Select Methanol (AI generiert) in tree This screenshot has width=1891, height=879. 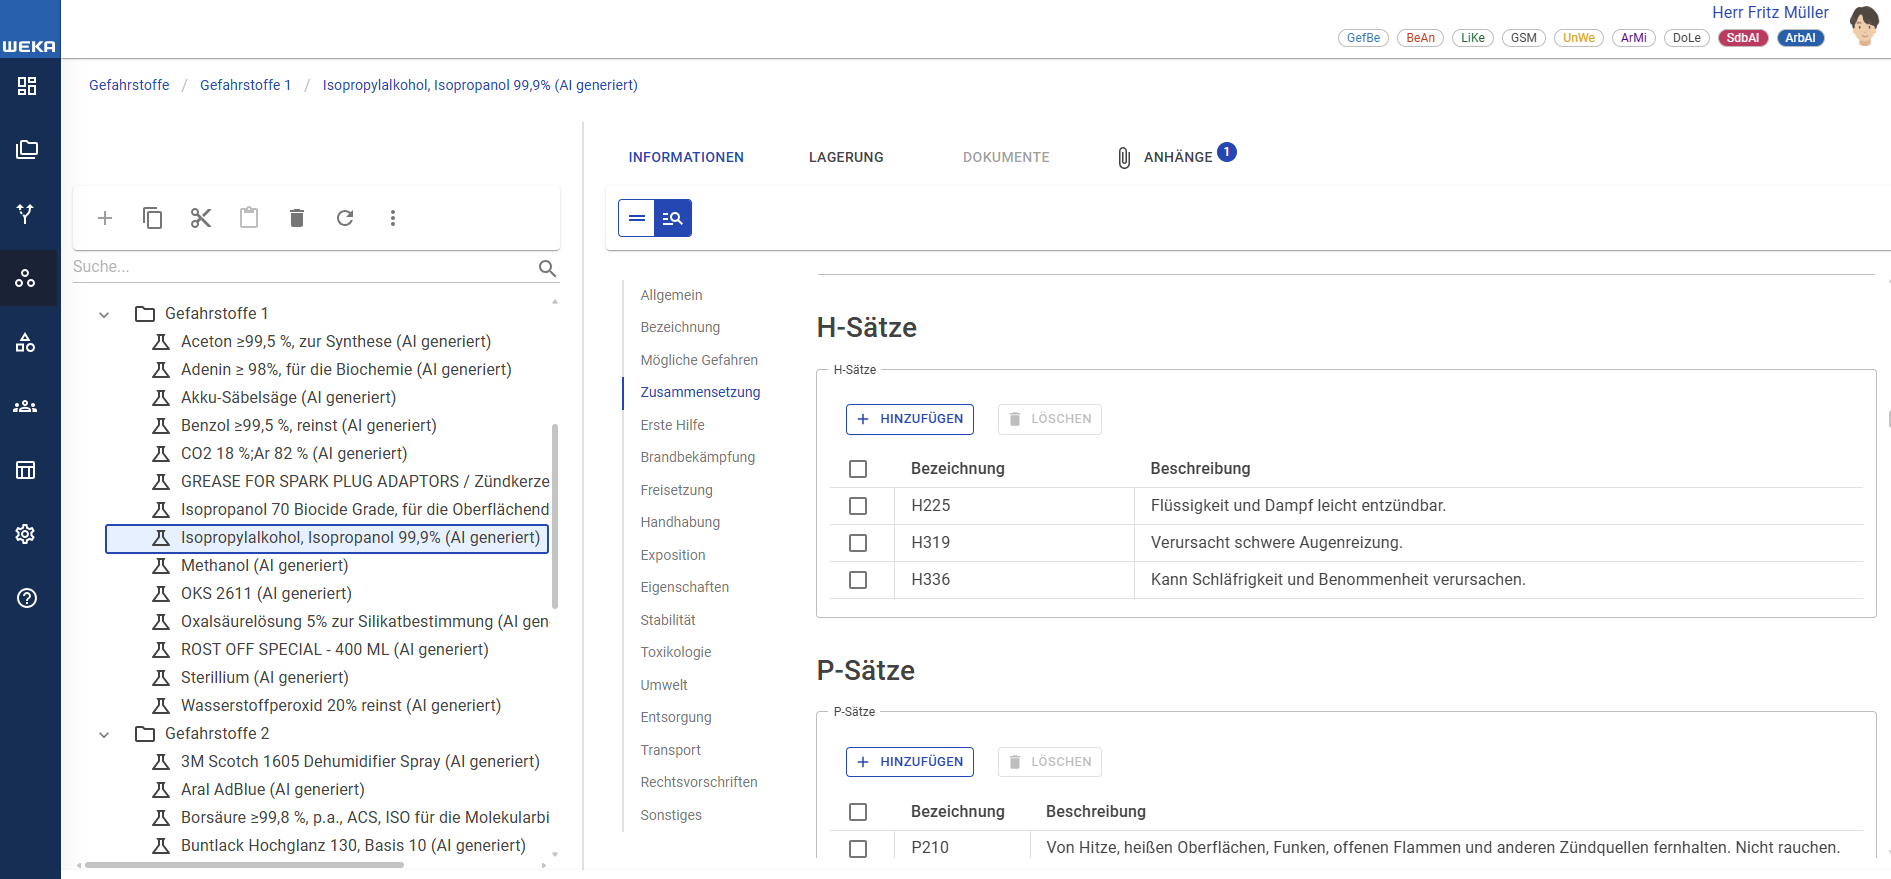pos(264,566)
